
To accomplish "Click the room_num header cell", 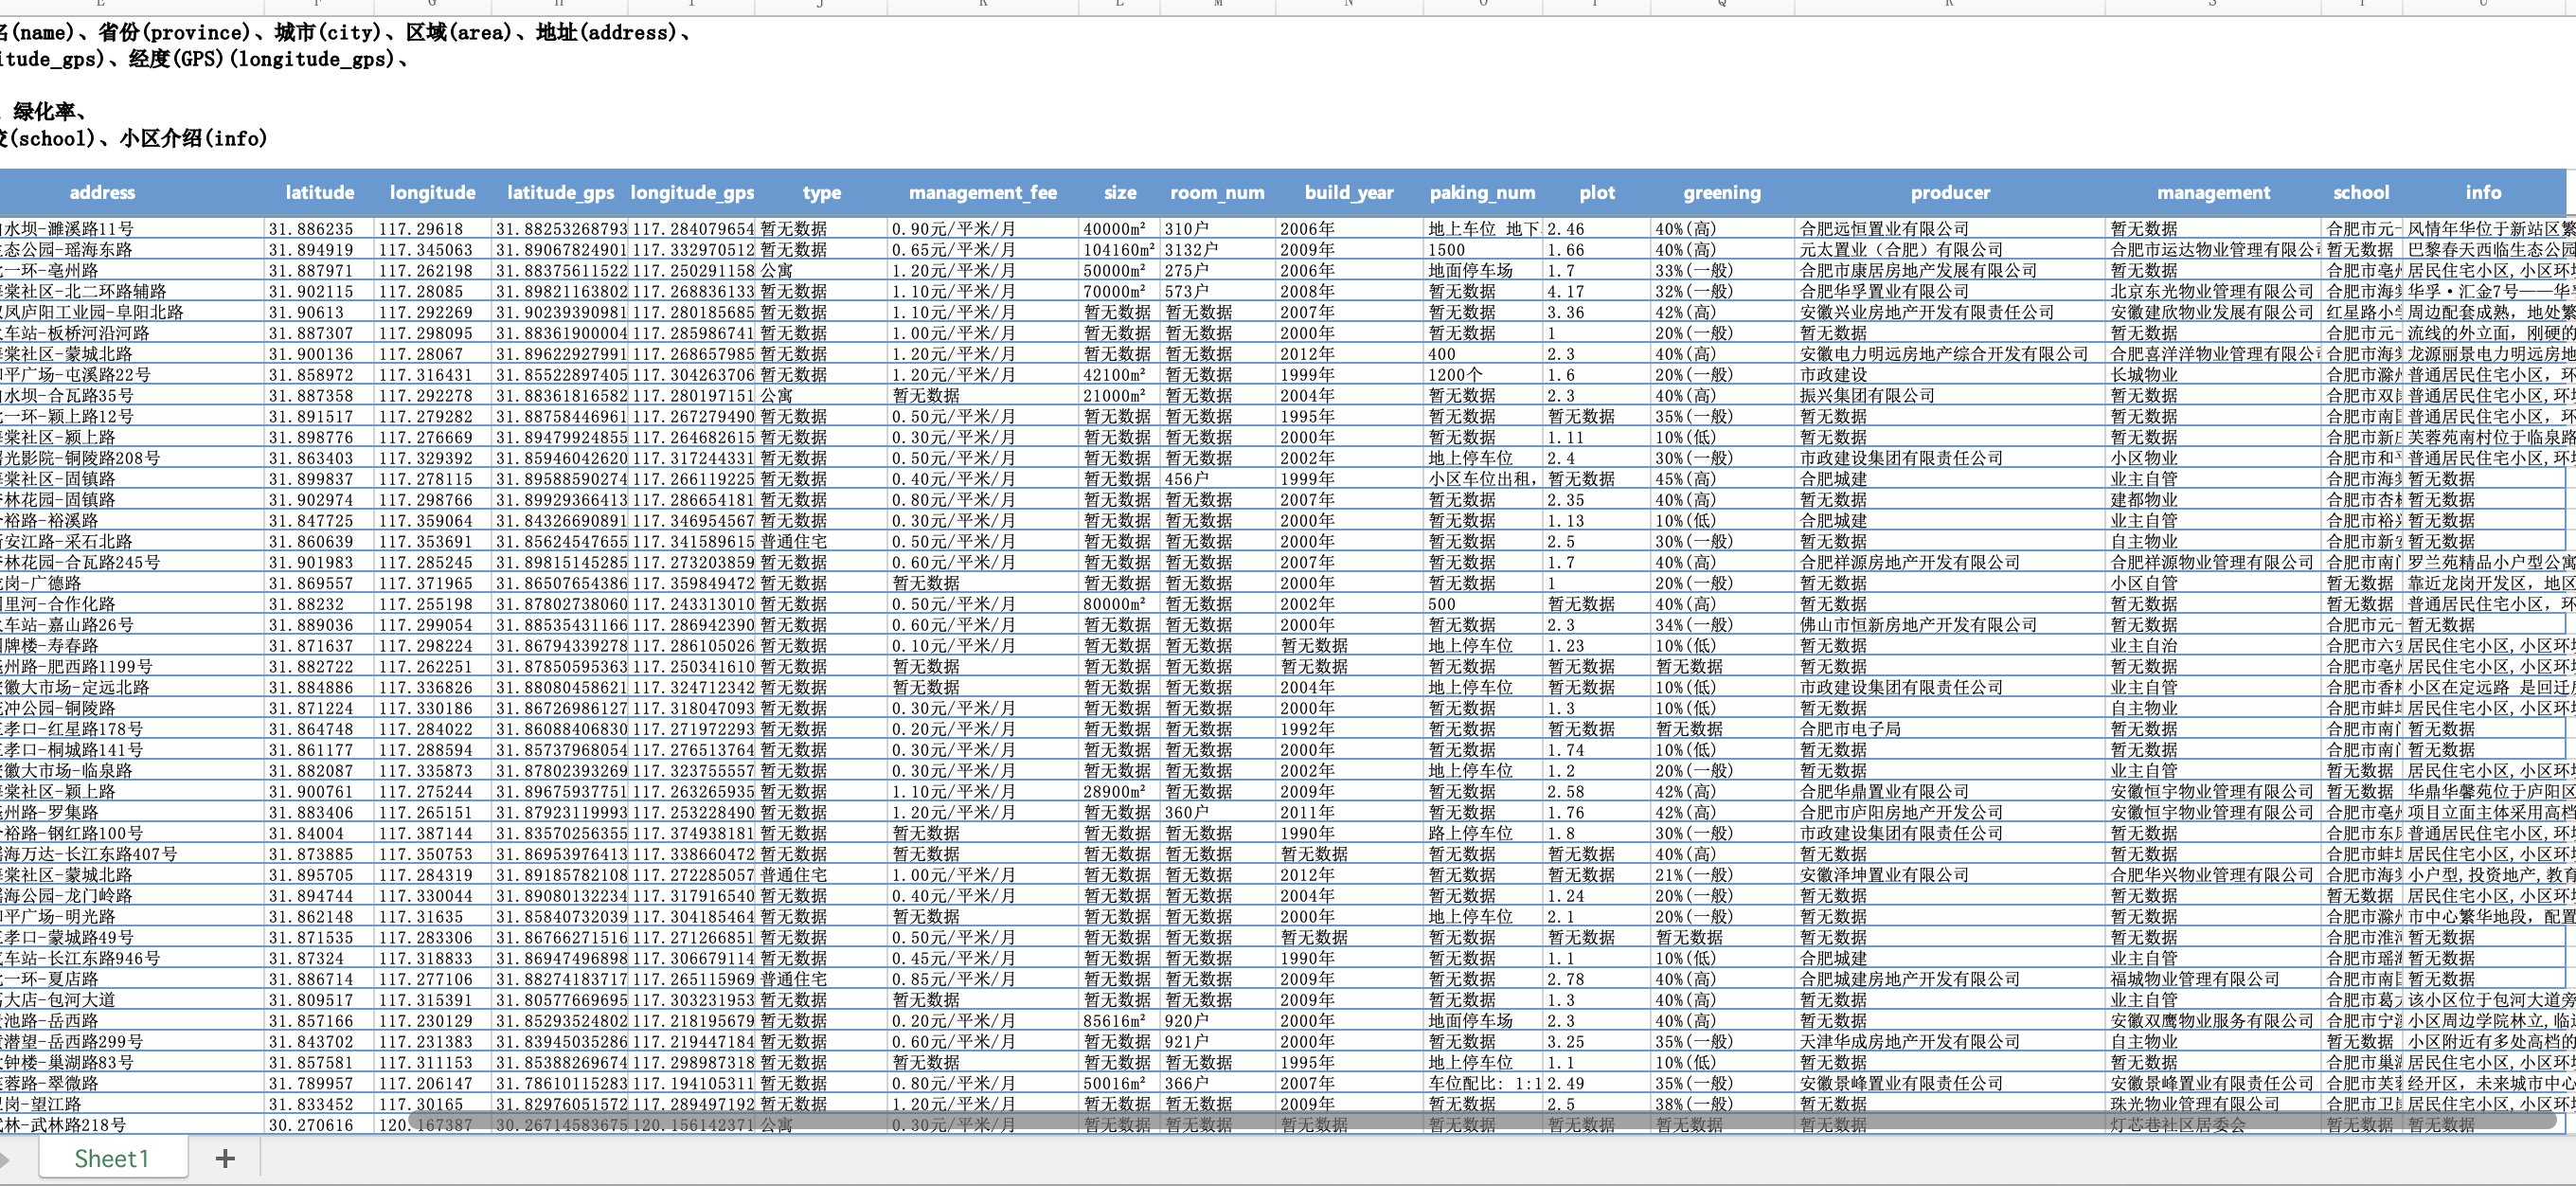I will (x=1217, y=192).
